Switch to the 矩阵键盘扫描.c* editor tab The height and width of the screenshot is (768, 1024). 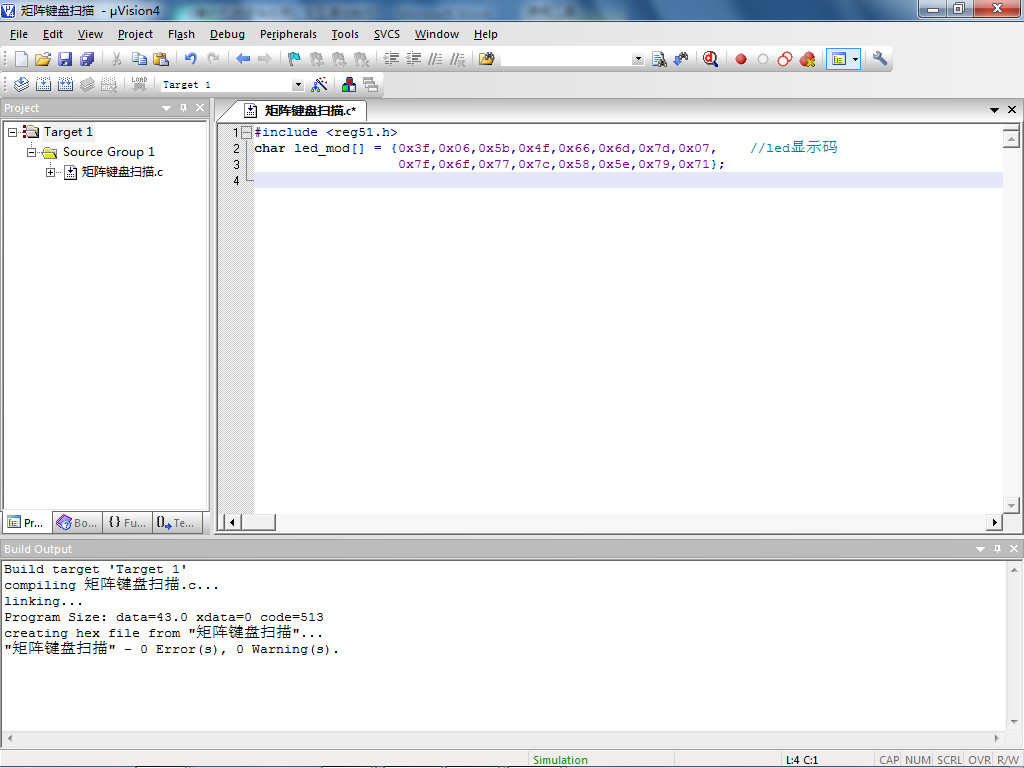[x=300, y=110]
